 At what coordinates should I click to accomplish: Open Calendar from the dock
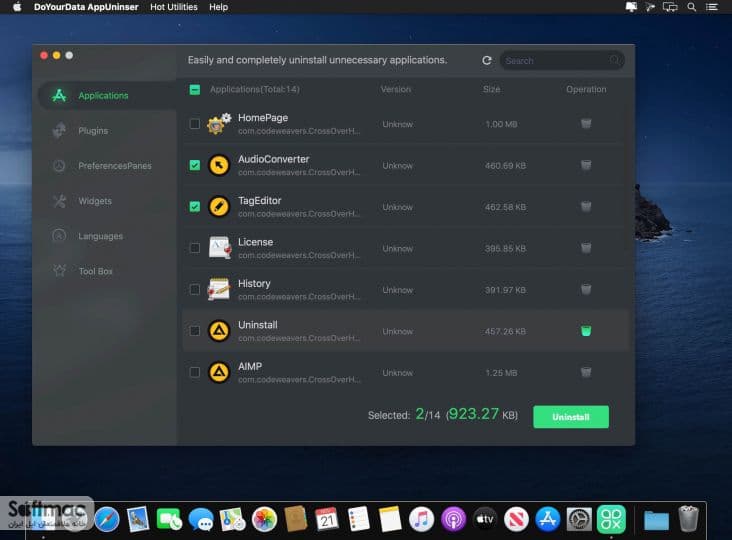[327, 519]
